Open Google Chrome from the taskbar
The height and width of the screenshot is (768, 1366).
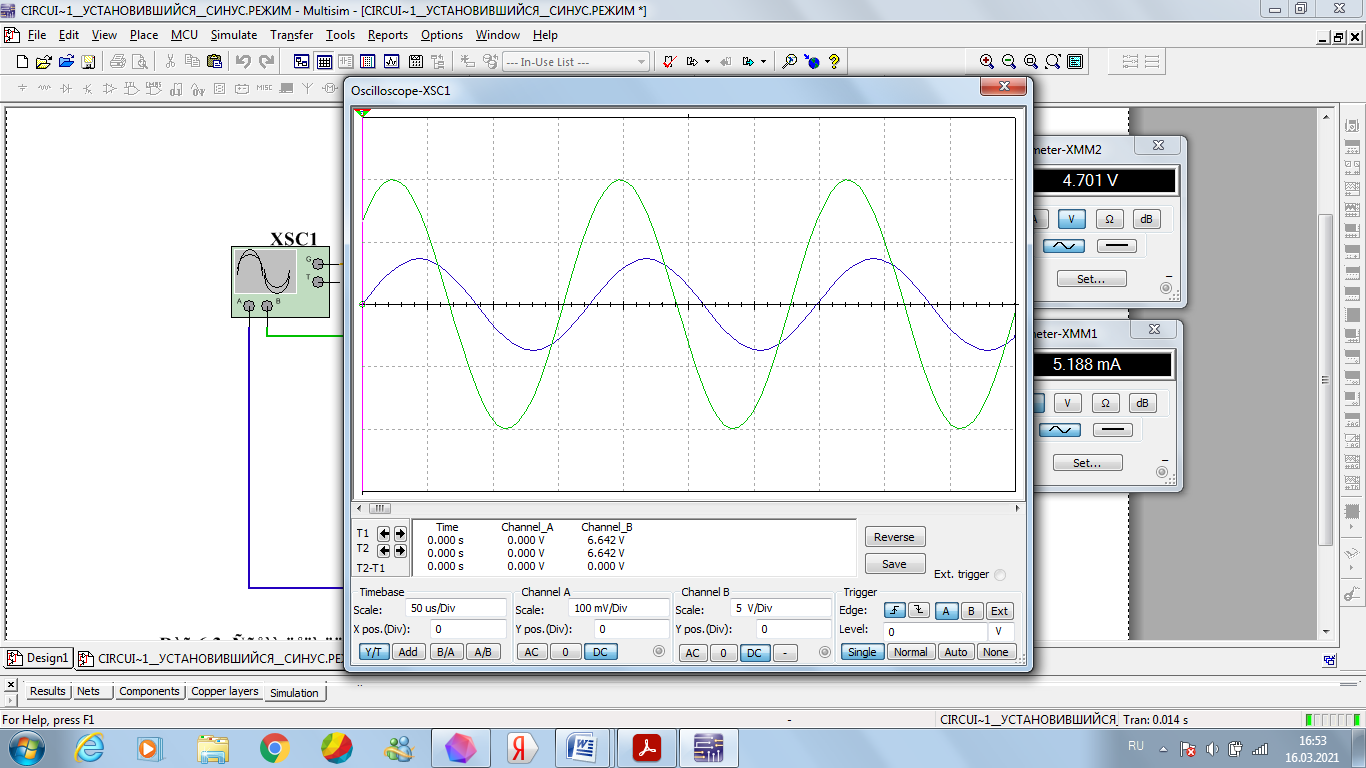pos(274,747)
